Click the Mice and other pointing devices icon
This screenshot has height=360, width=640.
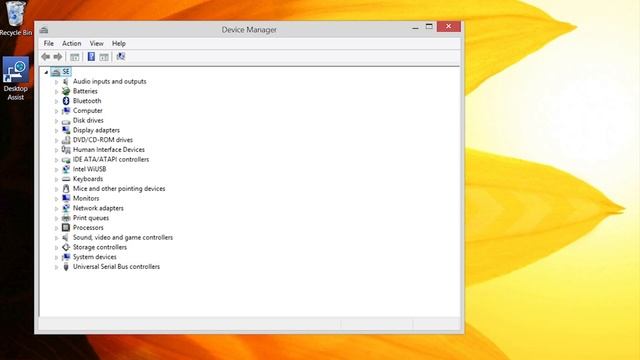click(66, 189)
